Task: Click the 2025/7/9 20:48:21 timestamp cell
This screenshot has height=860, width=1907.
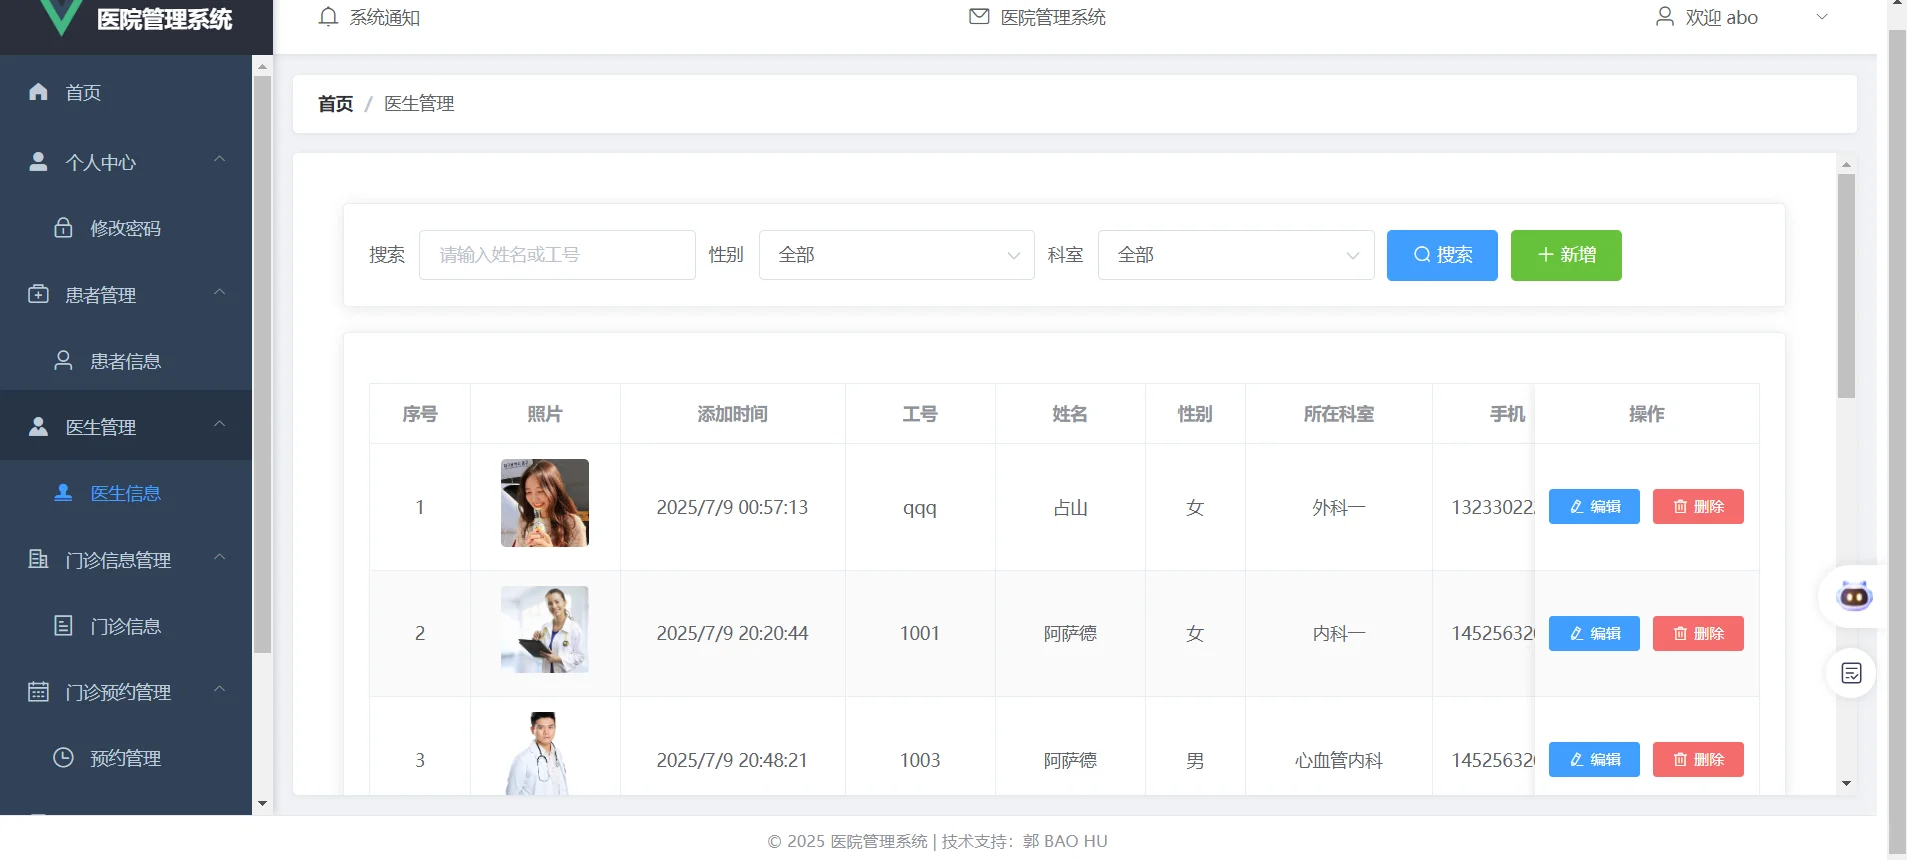Action: tap(732, 760)
